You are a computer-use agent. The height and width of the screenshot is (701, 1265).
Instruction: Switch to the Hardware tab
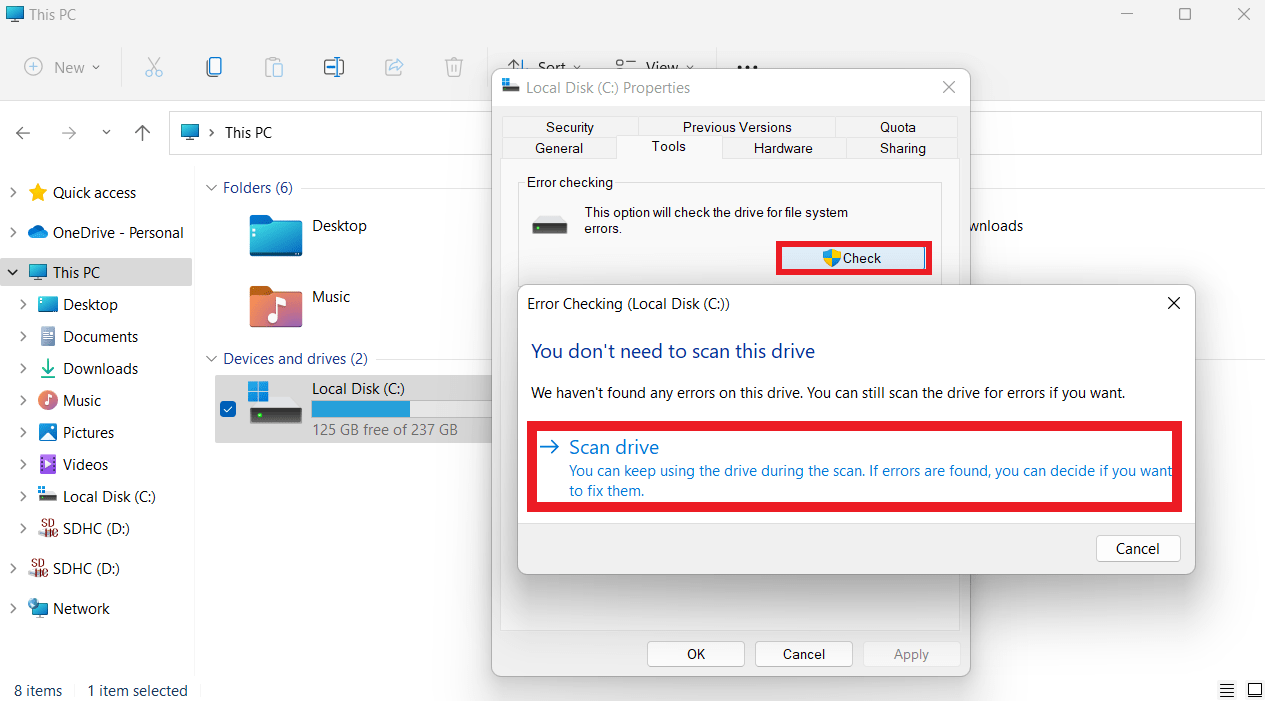(783, 148)
